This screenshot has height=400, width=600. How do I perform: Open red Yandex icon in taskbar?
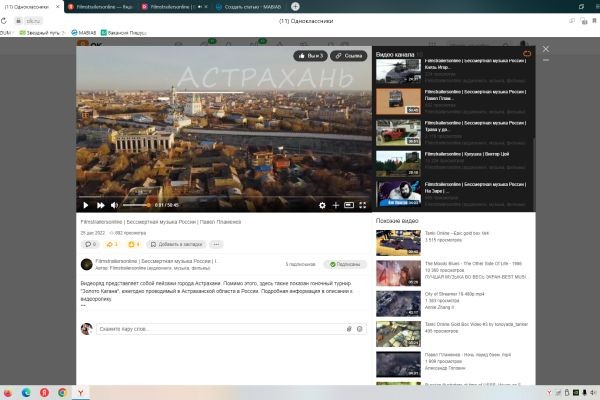[44, 393]
